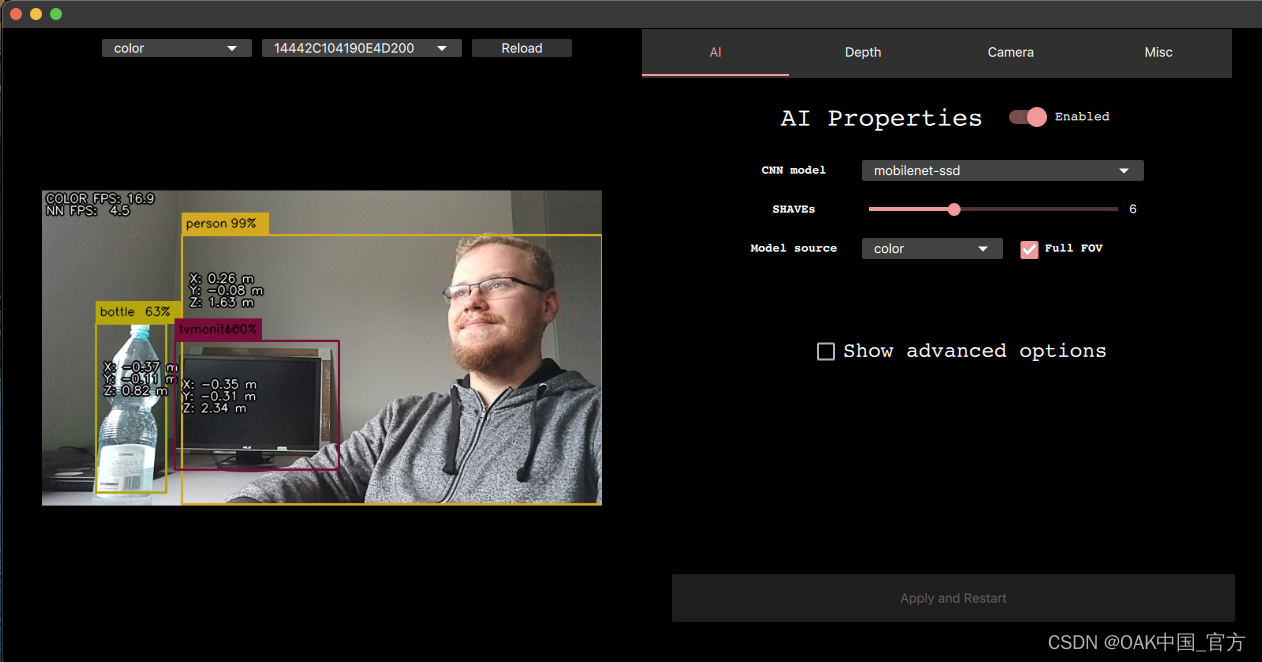Open the CNN model dropdown mobilenet-ssd
The width and height of the screenshot is (1262, 662).
point(1002,171)
